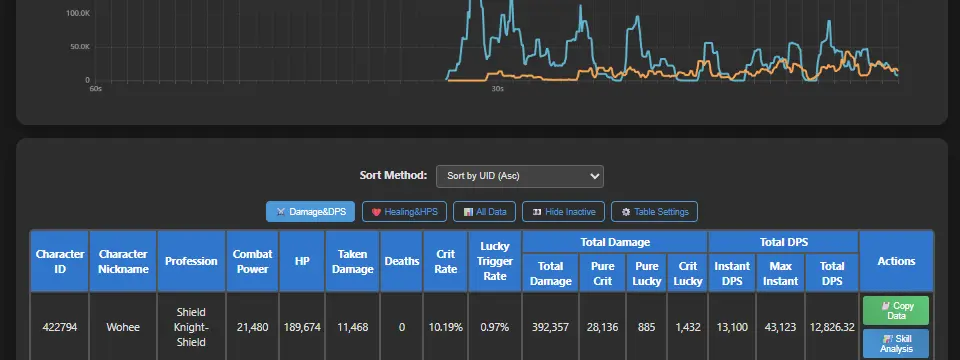Select the Shield Knight-Shield profession cell
This screenshot has width=960, height=360.
(x=192, y=327)
